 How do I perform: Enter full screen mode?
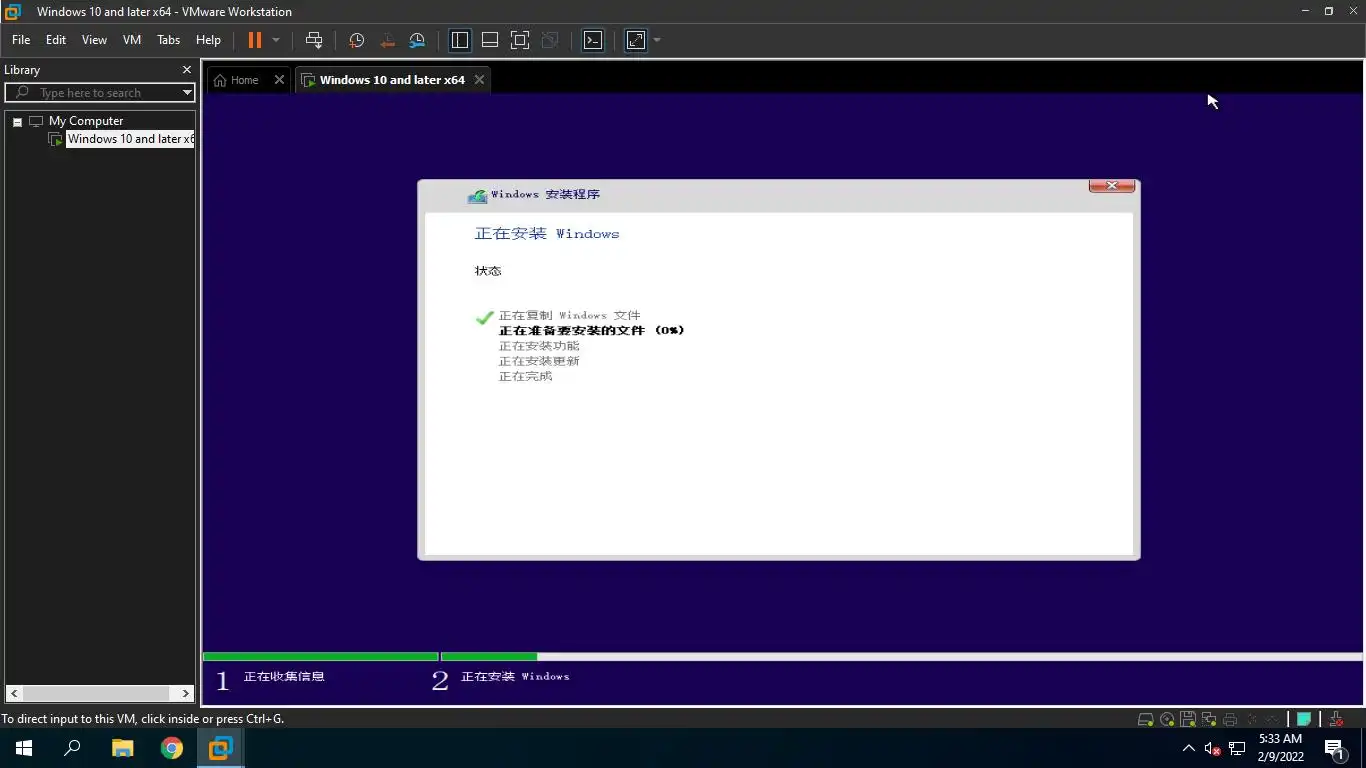point(520,40)
